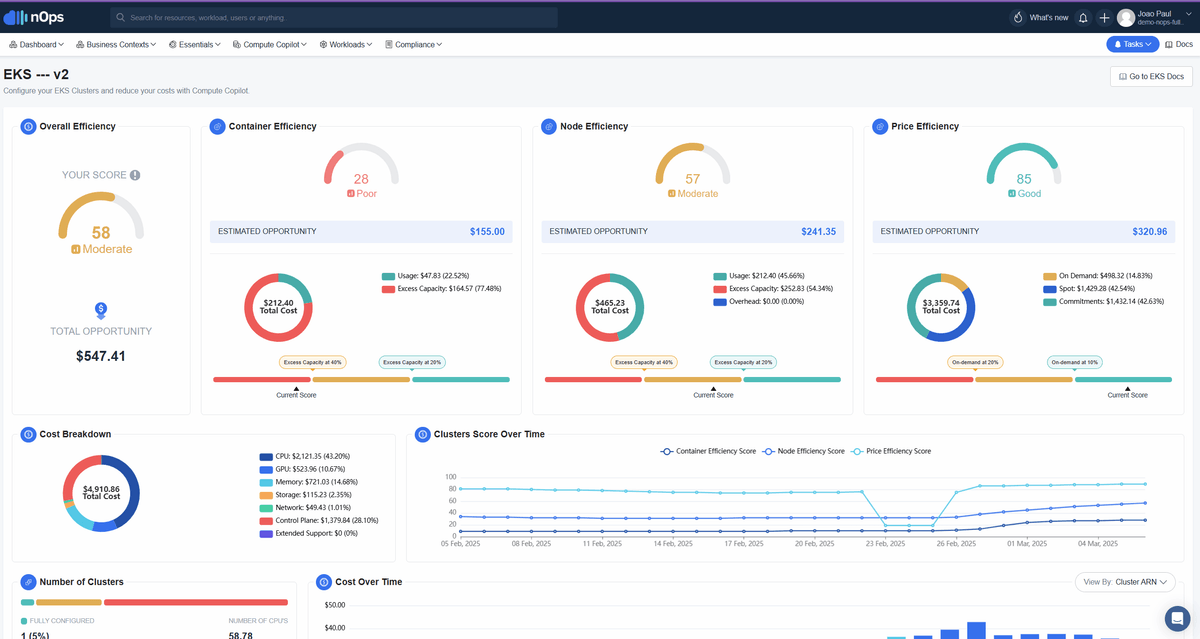This screenshot has width=1200, height=639.
Task: Click the Price Efficiency panel icon
Action: [880, 127]
